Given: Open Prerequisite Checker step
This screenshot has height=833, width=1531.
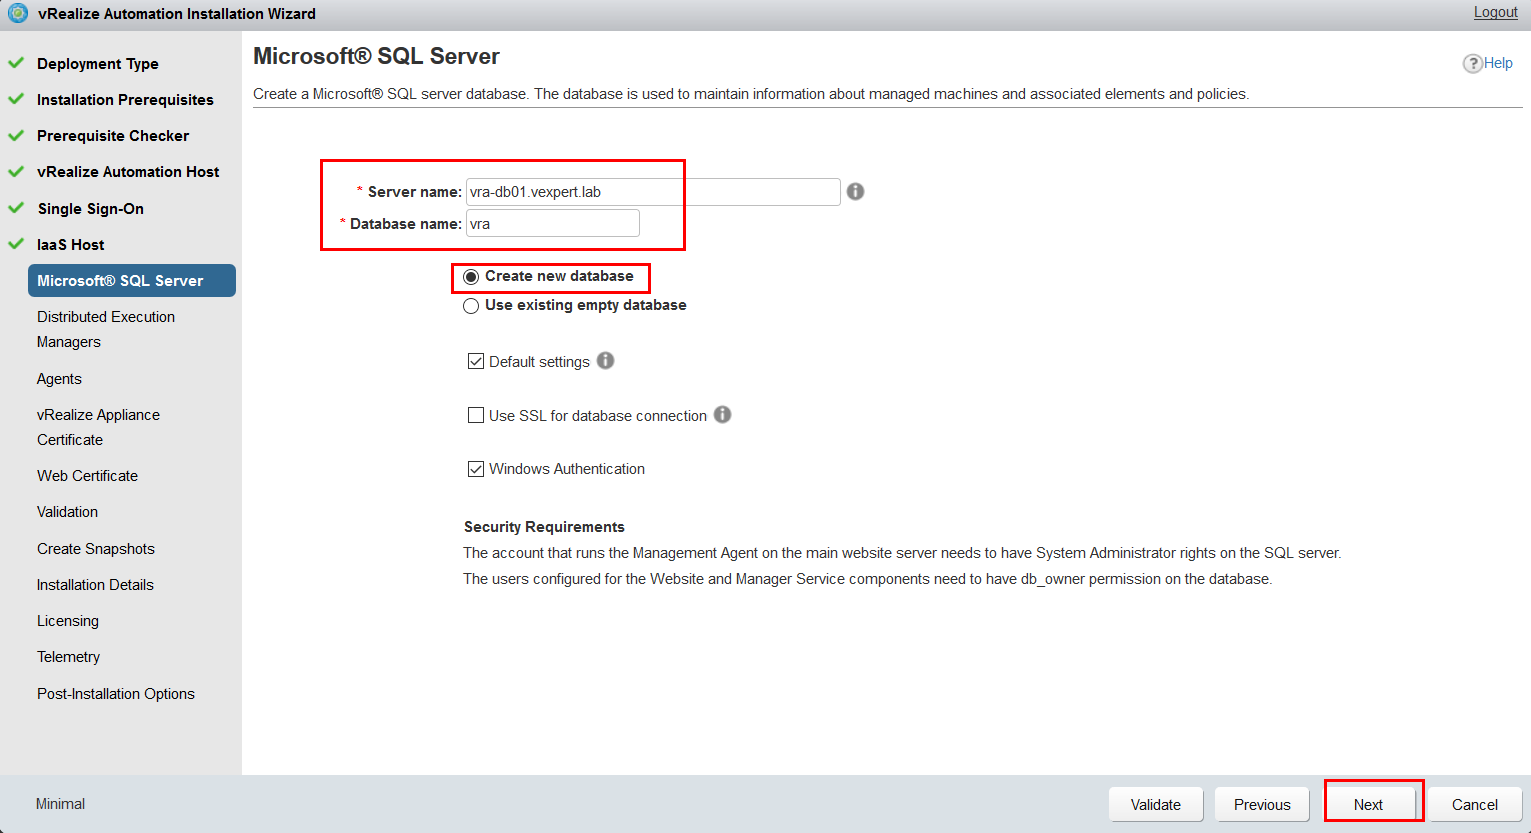Looking at the screenshot, I should [113, 135].
